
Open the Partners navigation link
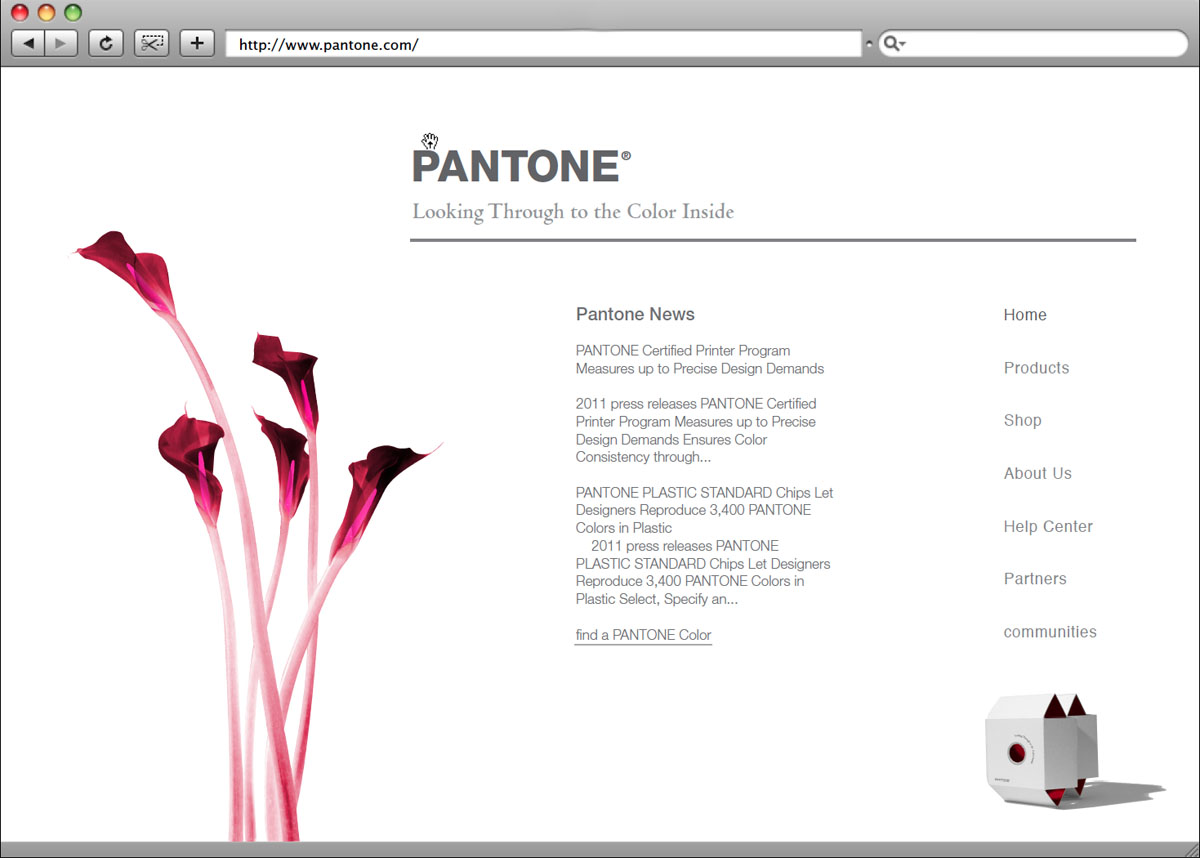1035,579
